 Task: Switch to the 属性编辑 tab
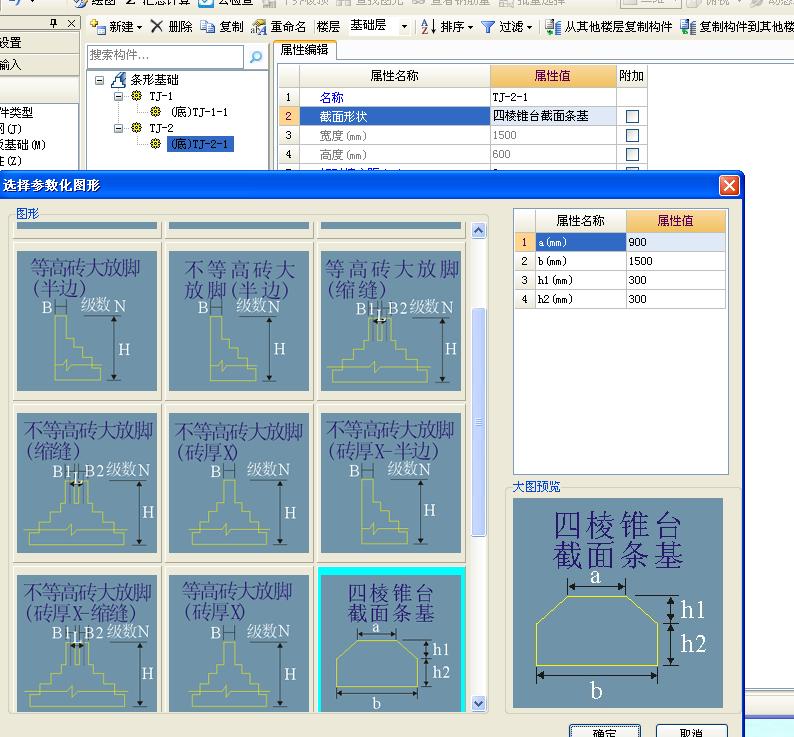click(304, 50)
